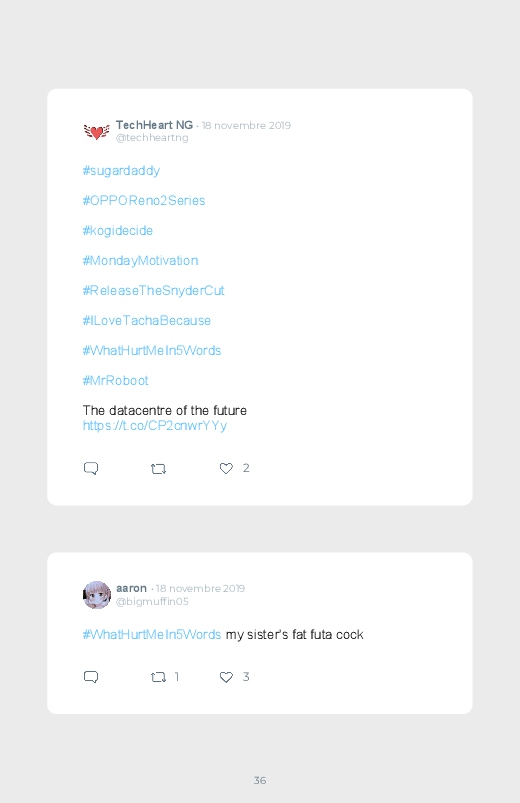
Task: Open the #sugardaddy hashtag
Action: click(x=121, y=171)
